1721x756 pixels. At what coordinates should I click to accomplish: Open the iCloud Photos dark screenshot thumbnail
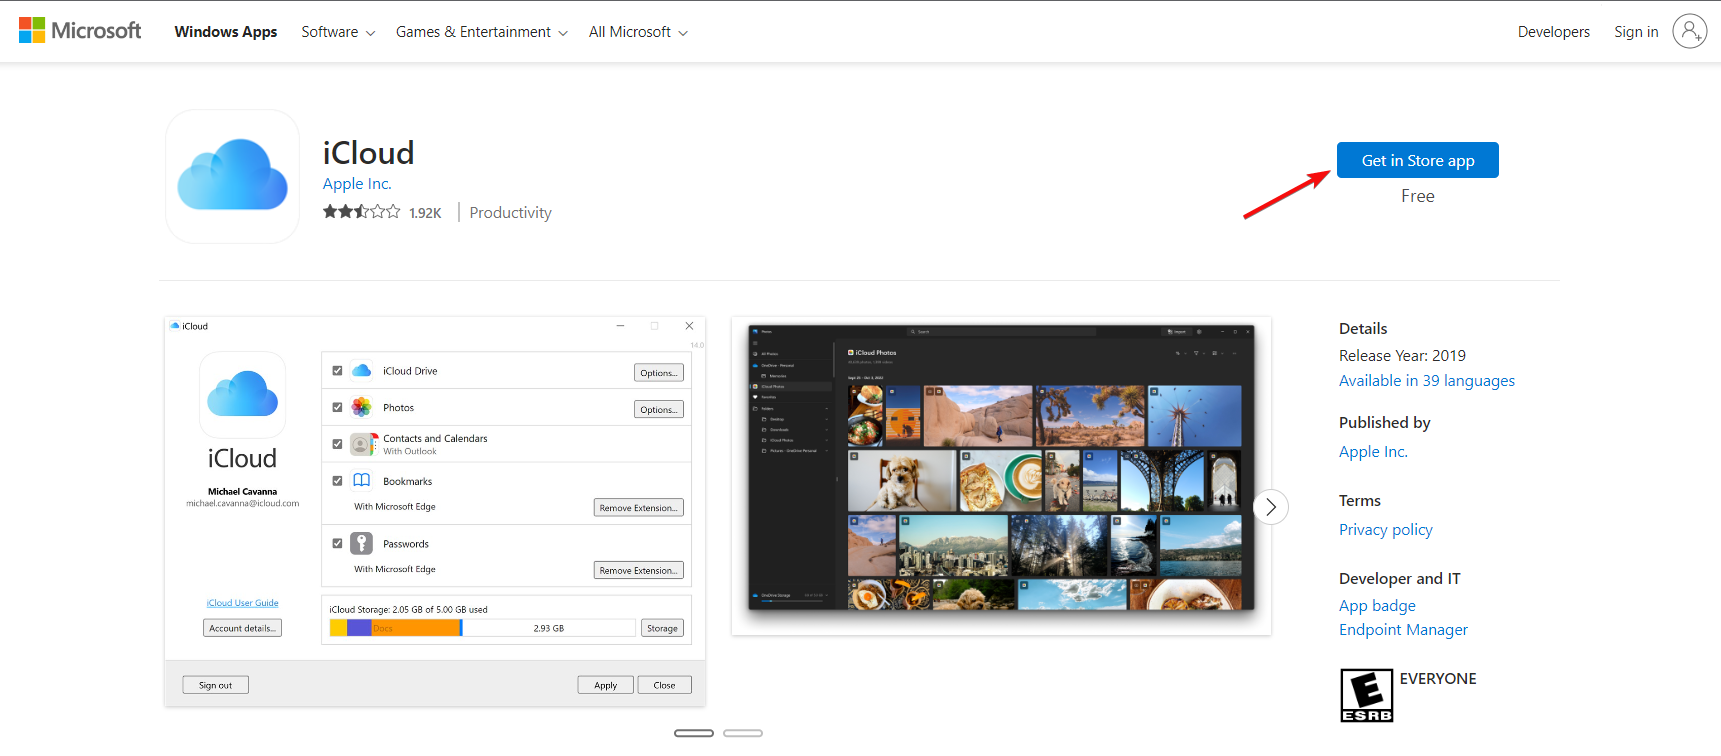click(1001, 476)
